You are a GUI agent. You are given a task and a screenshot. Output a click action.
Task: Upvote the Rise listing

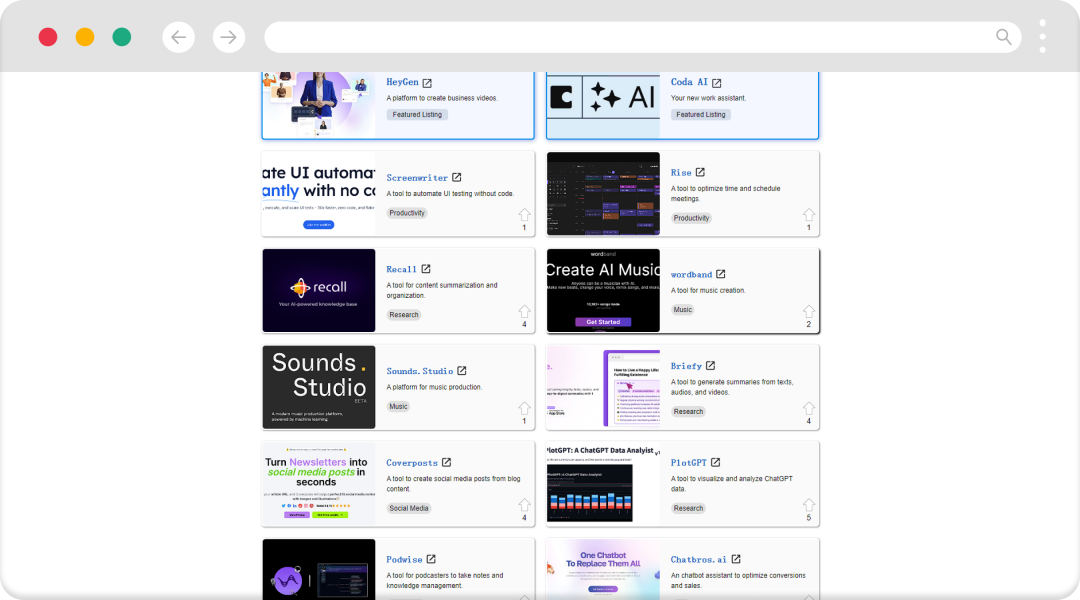pos(809,215)
